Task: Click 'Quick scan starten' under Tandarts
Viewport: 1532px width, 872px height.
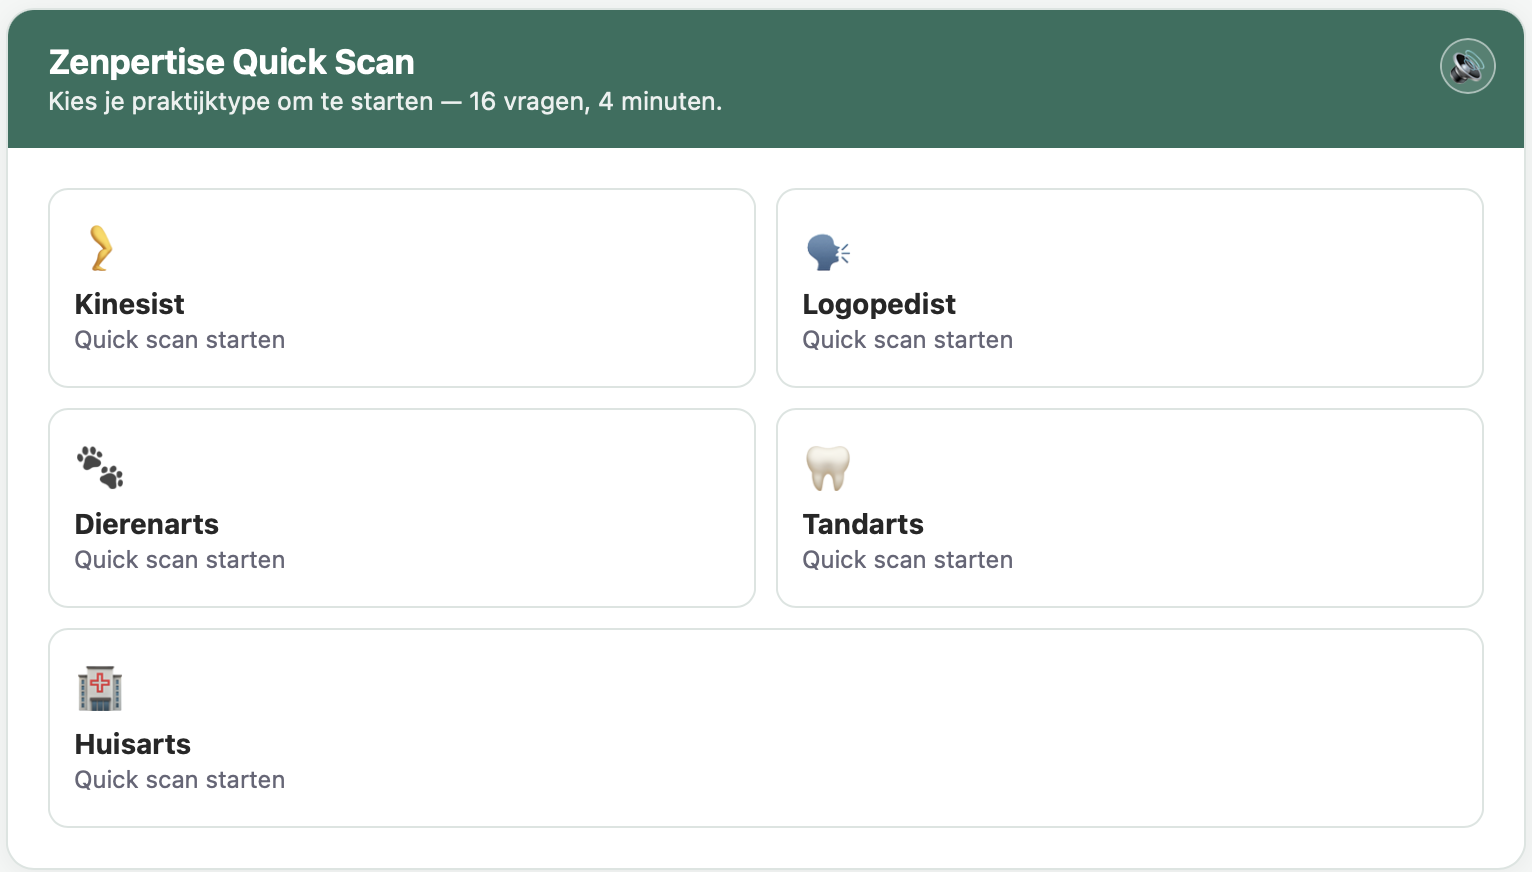Action: [908, 560]
